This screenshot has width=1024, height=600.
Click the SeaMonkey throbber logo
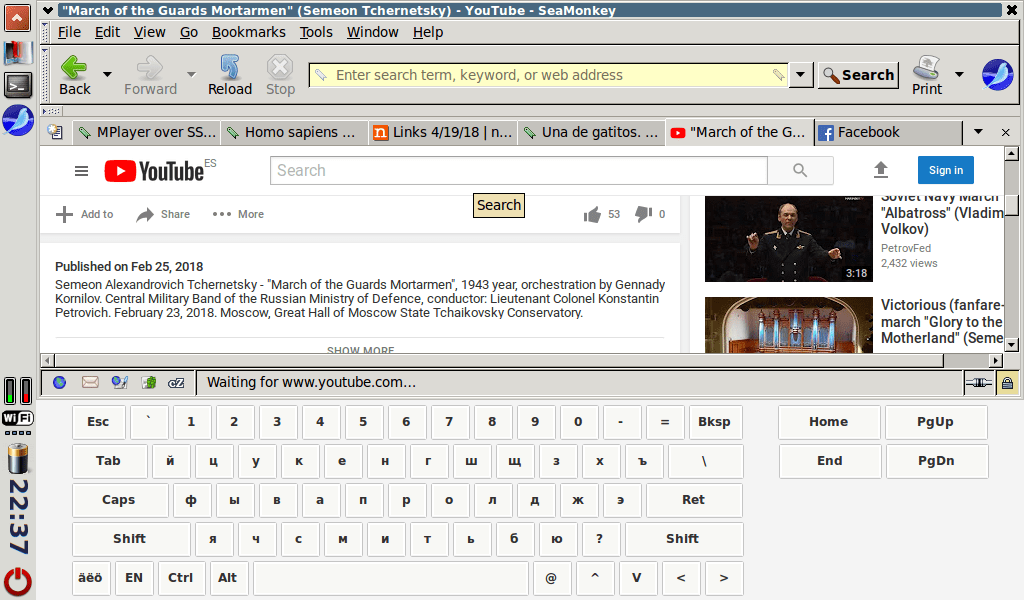pyautogui.click(x=998, y=74)
